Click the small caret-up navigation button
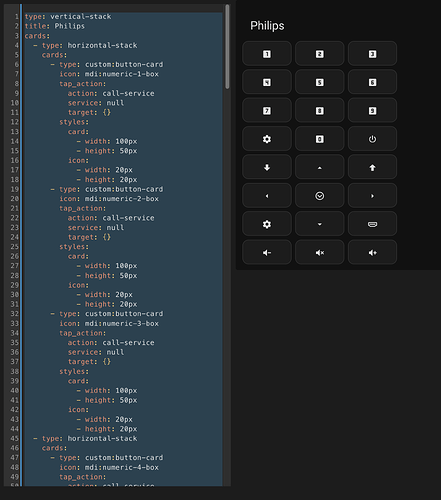441x500 pixels. (x=319, y=167)
